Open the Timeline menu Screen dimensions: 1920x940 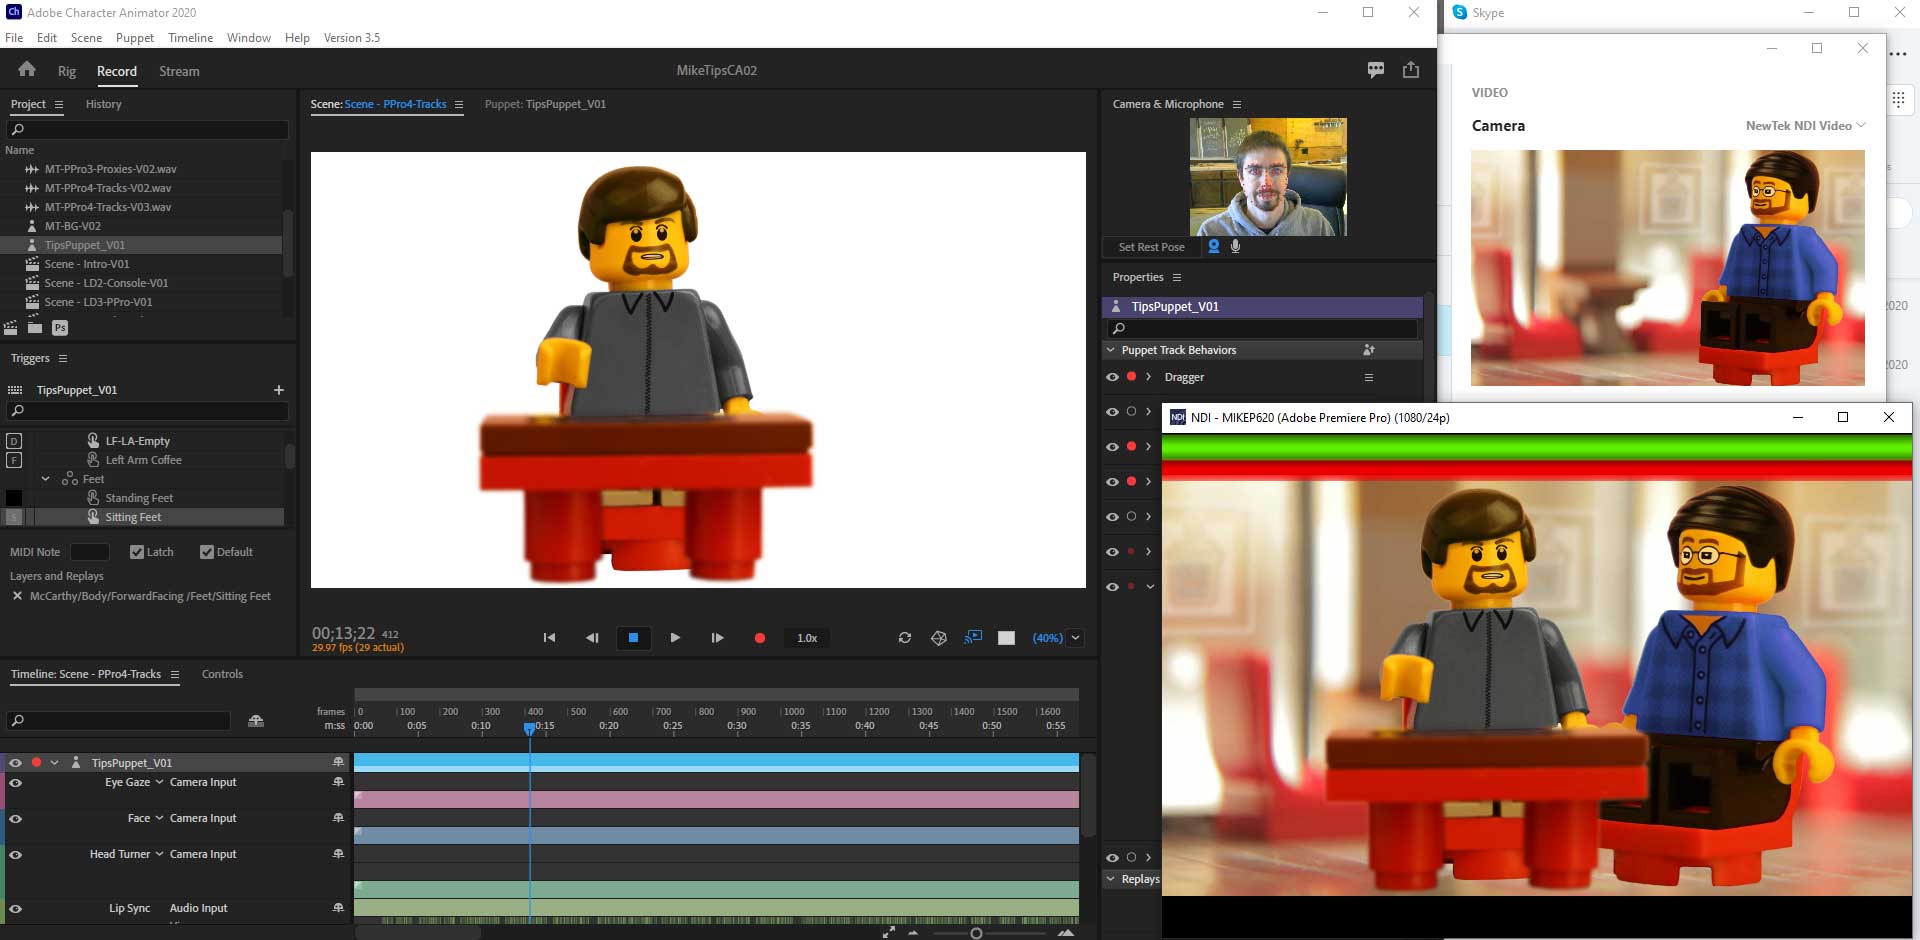[190, 37]
